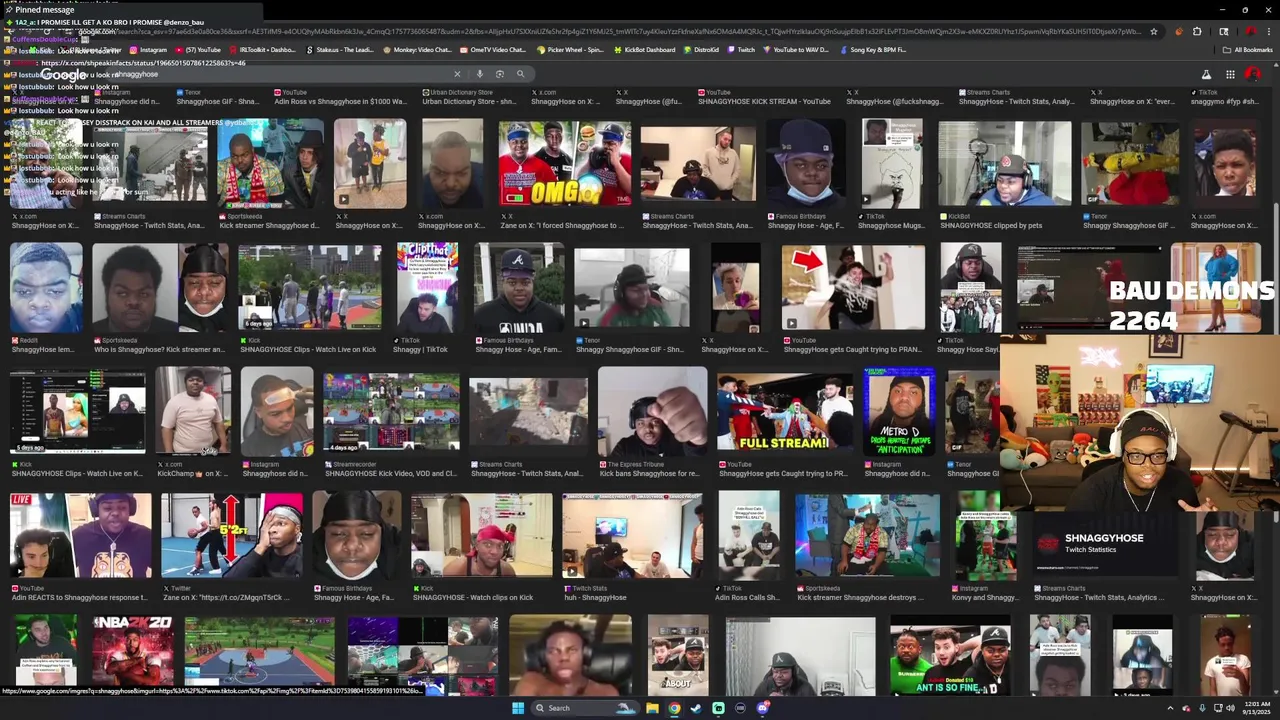
Task: Open Google Lens image search icon
Action: (500, 74)
